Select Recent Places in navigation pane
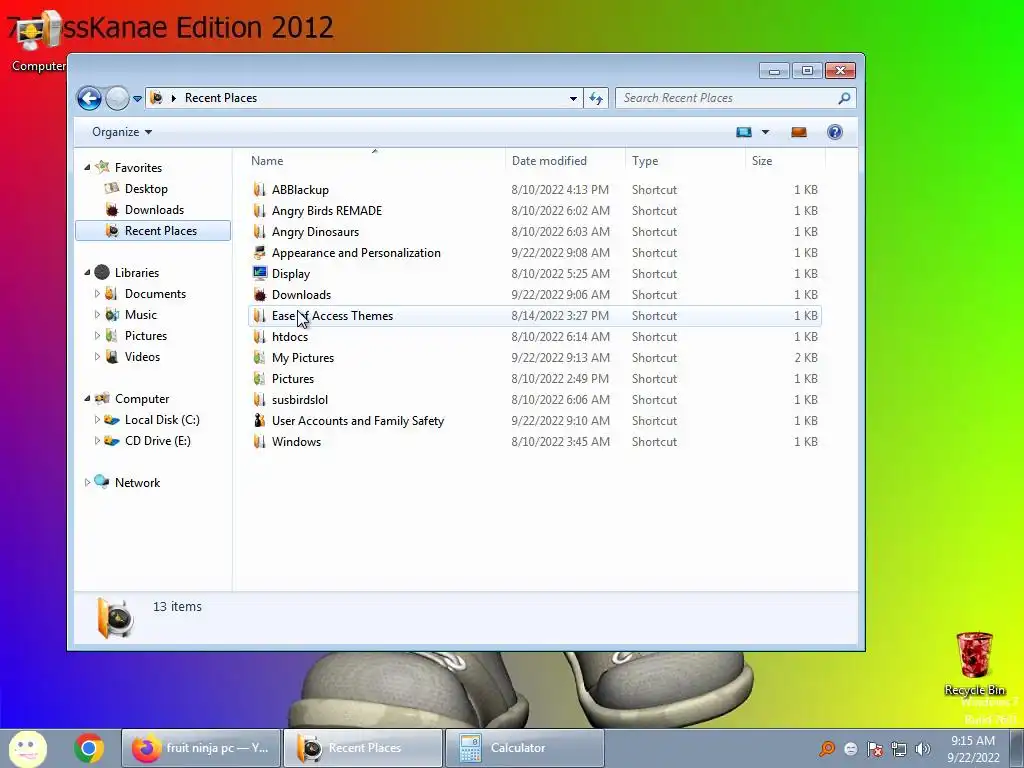 [153, 231]
